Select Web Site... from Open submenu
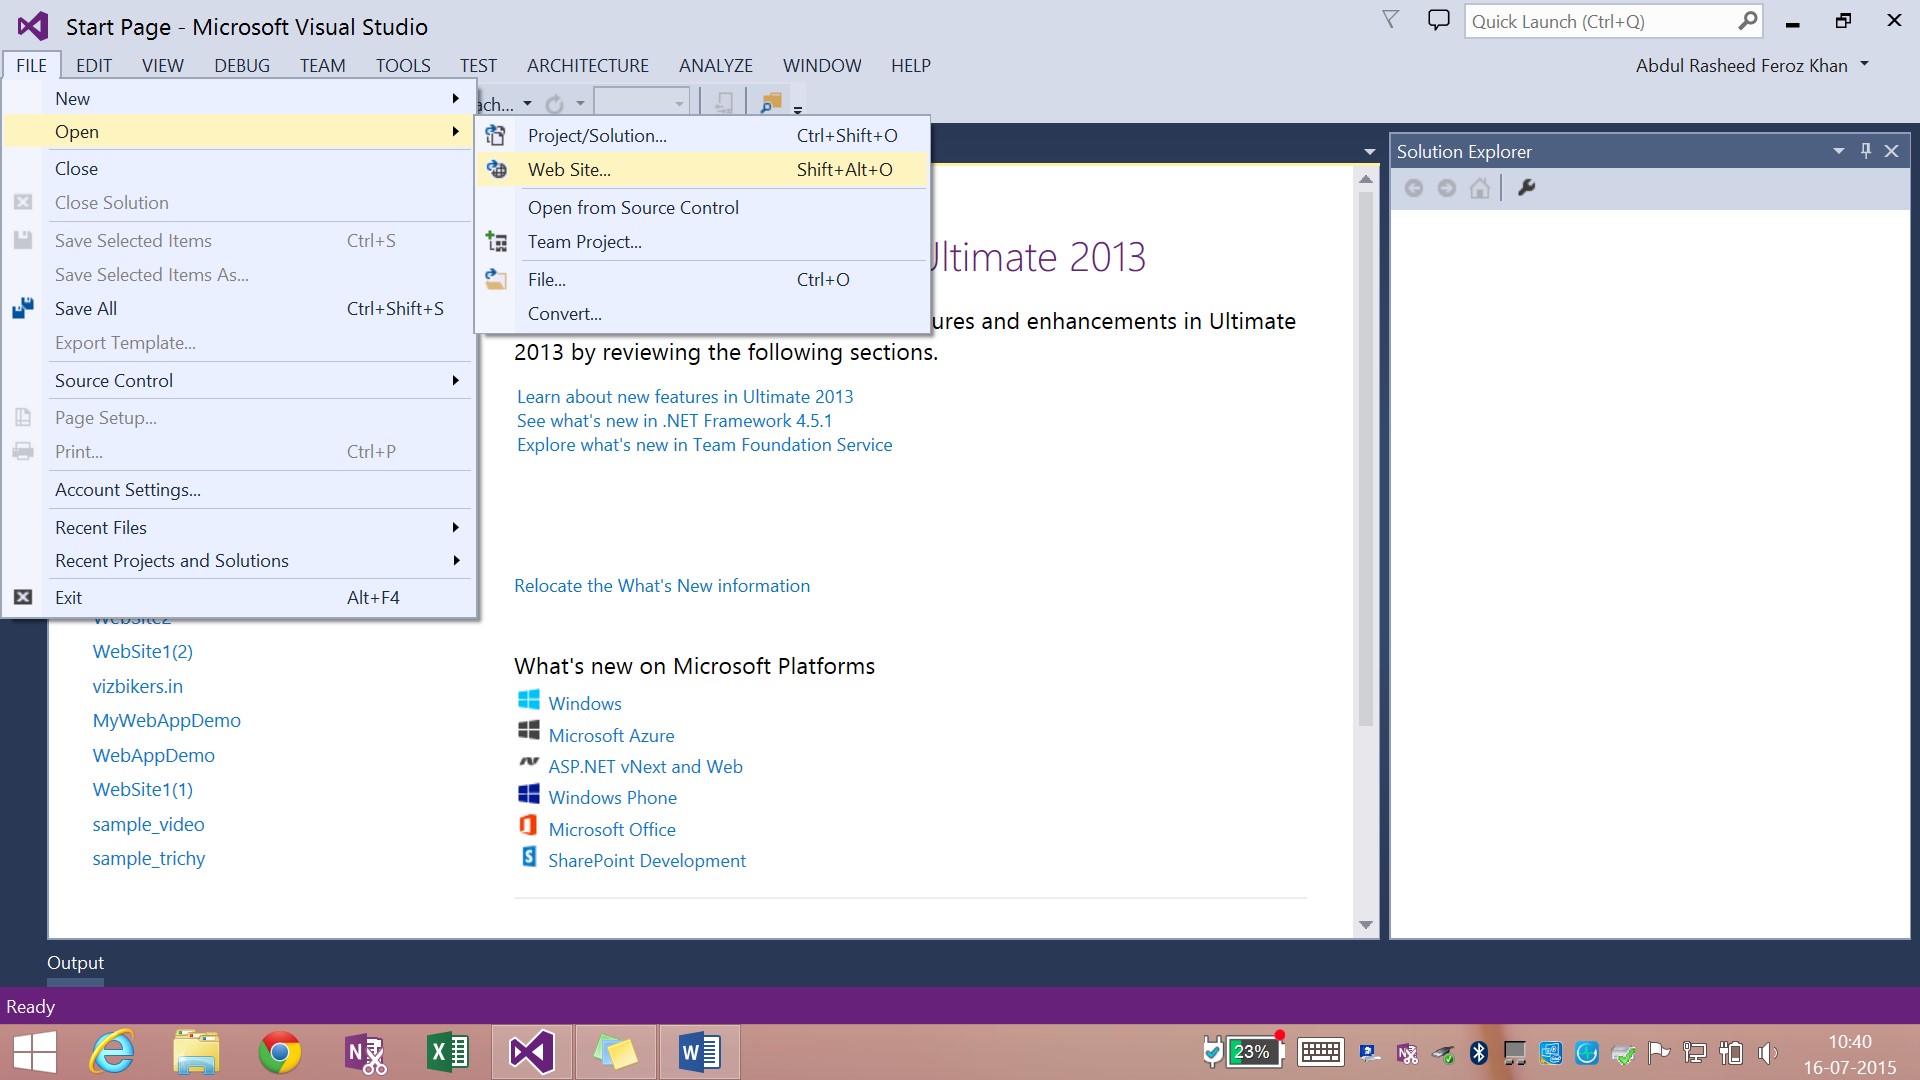 tap(702, 169)
